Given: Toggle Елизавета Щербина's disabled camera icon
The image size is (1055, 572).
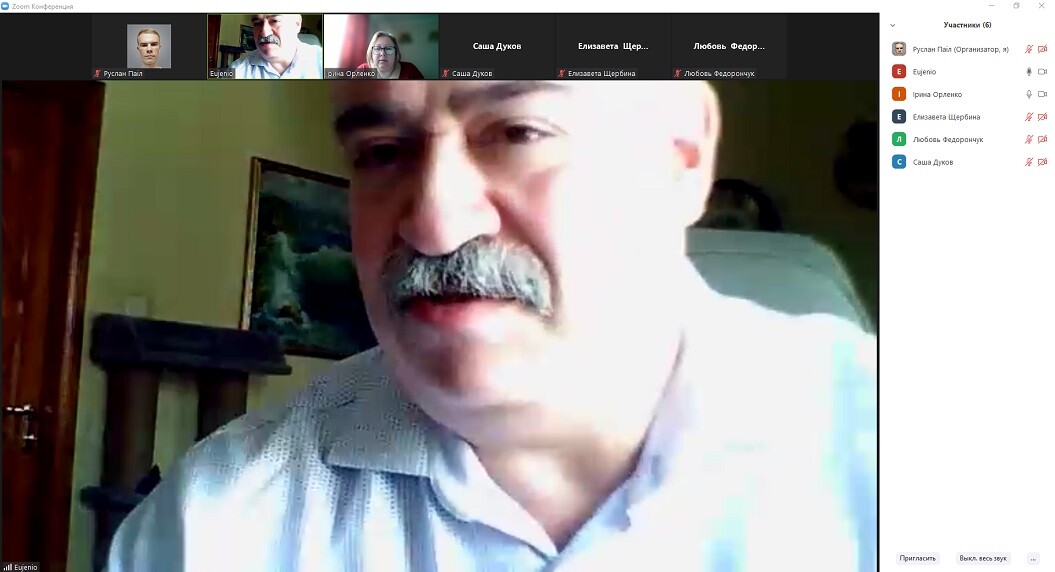Looking at the screenshot, I should click(x=1042, y=117).
